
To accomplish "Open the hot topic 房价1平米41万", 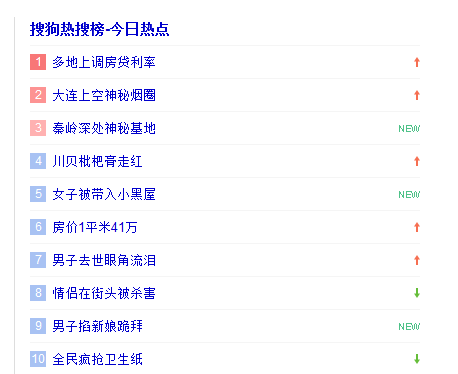I will (x=95, y=227).
